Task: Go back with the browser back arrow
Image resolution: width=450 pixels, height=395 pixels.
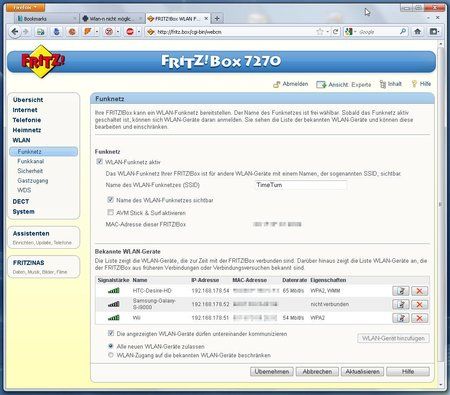Action: point(14,32)
